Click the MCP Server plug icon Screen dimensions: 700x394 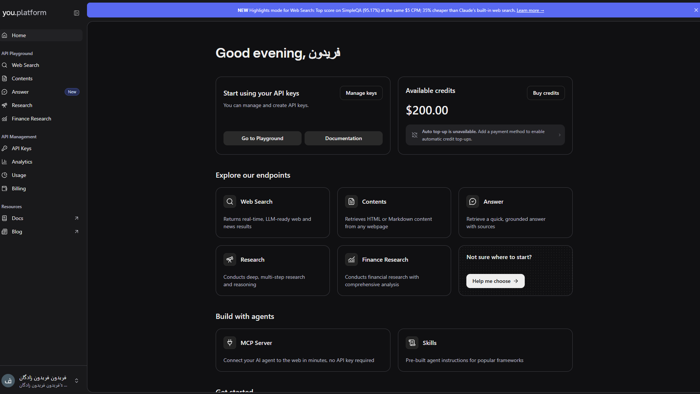pos(229,343)
